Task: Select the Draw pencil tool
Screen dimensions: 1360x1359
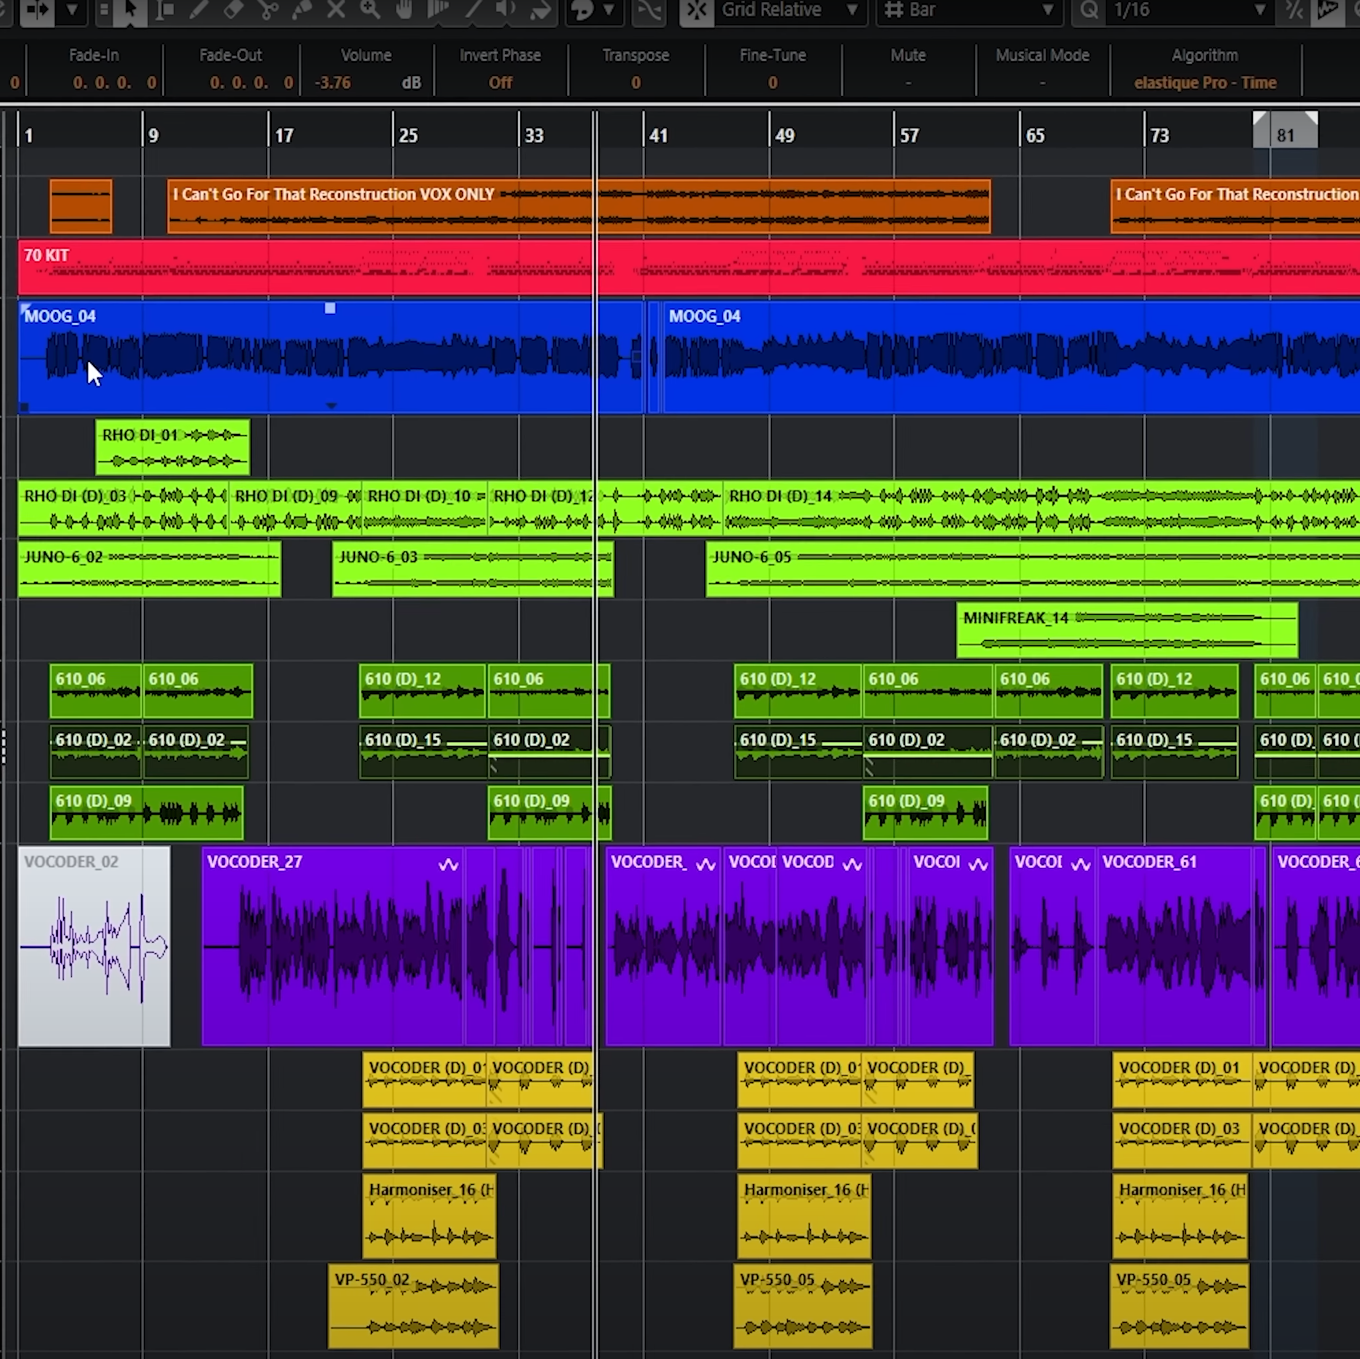Action: coord(199,10)
